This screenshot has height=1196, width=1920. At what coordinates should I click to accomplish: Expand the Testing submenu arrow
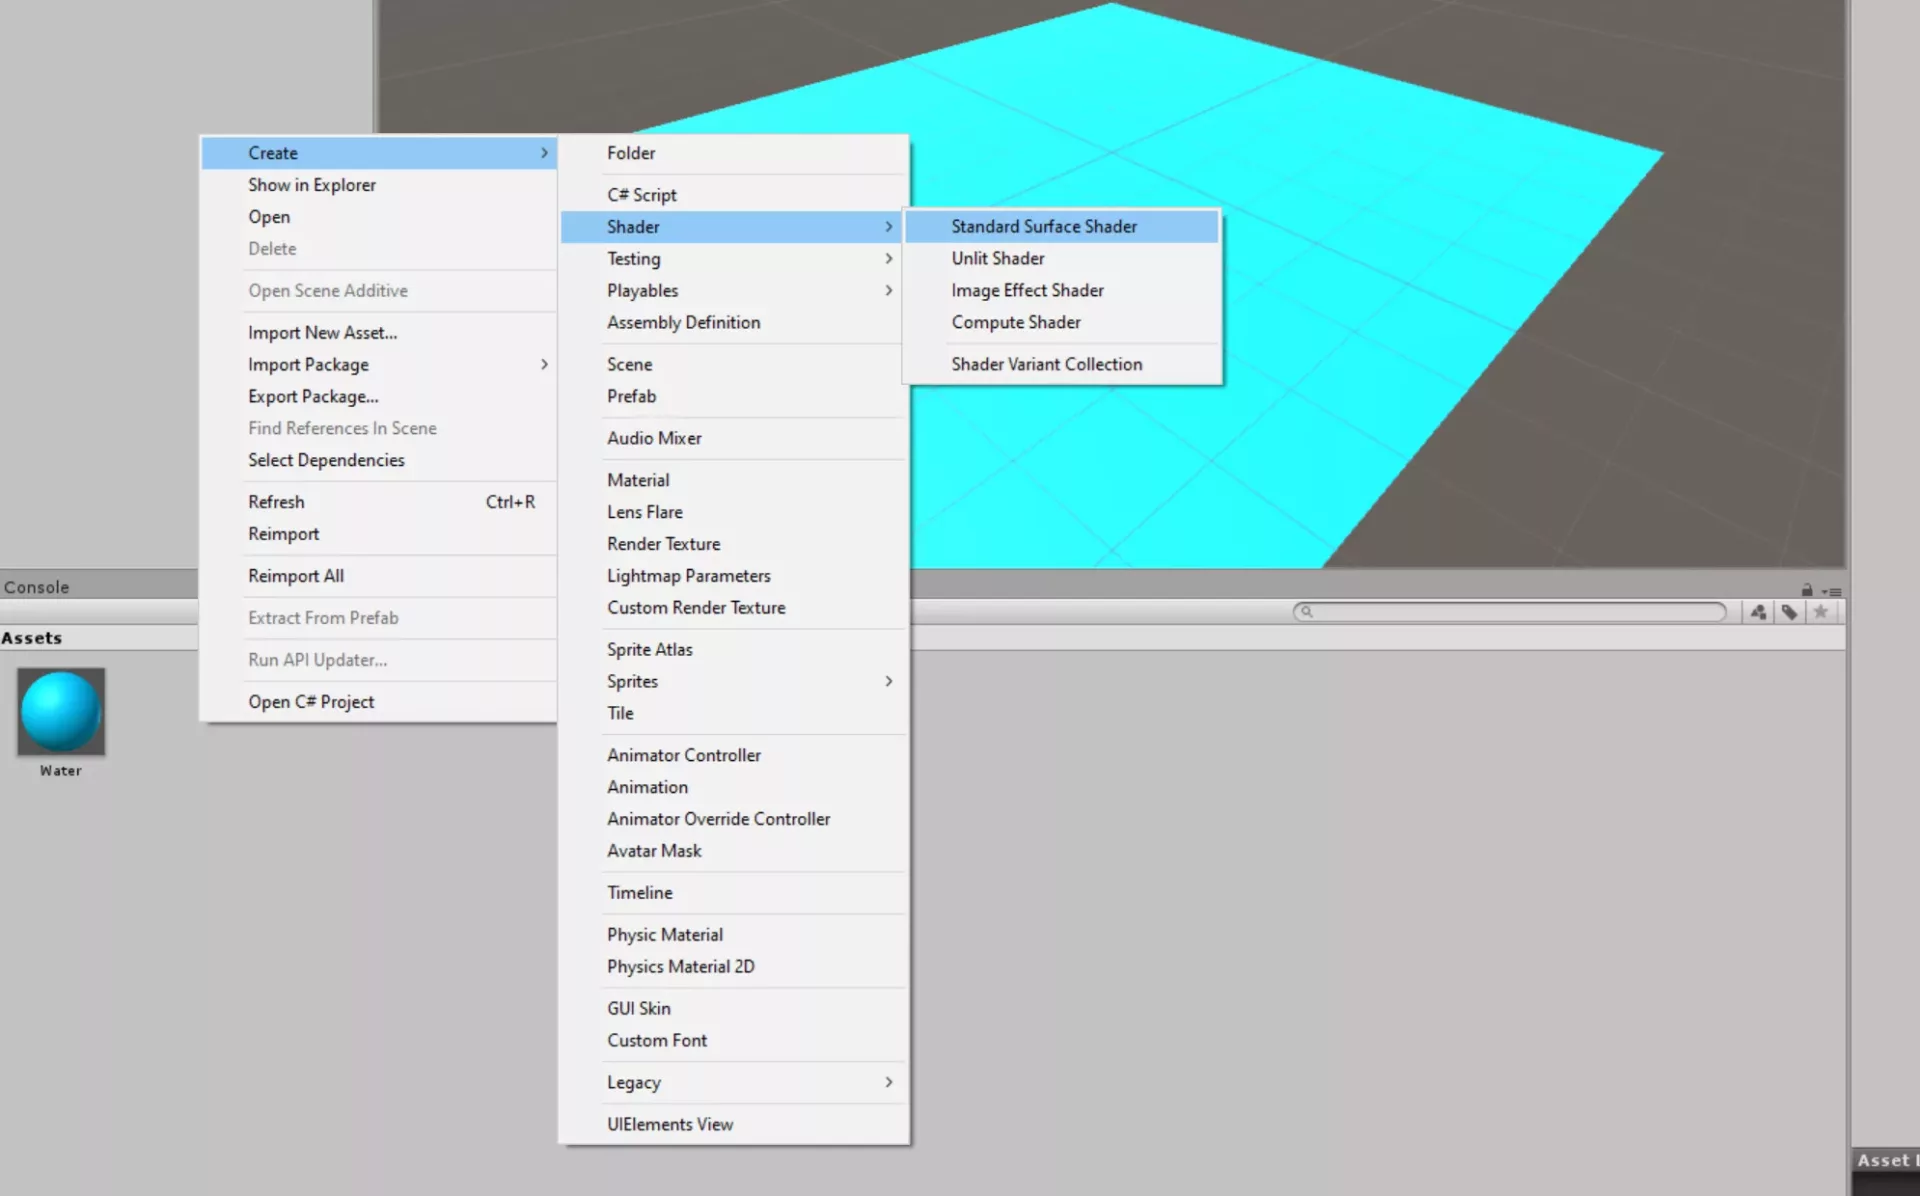click(x=888, y=259)
